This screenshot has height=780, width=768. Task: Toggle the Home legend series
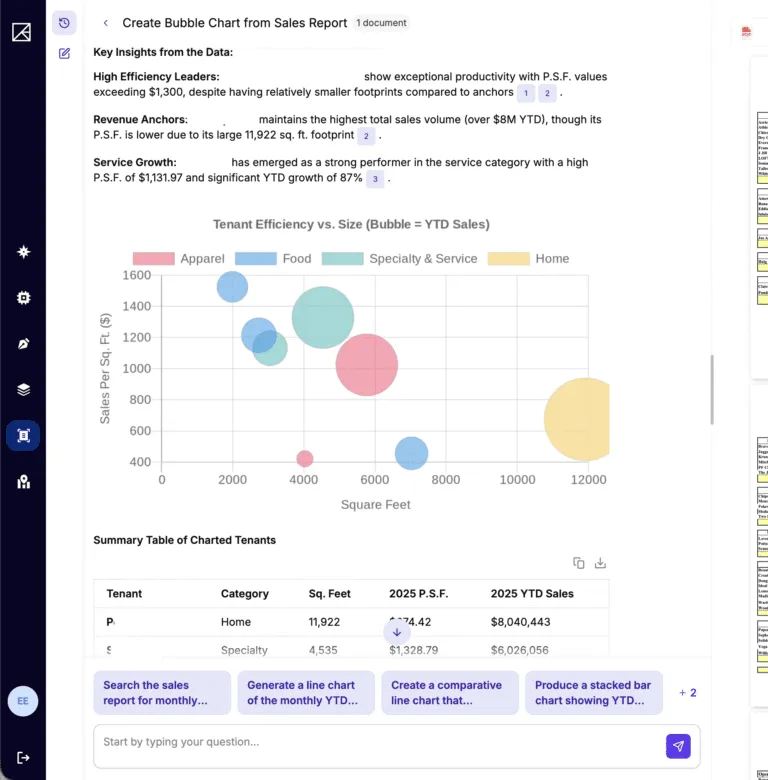(528, 259)
